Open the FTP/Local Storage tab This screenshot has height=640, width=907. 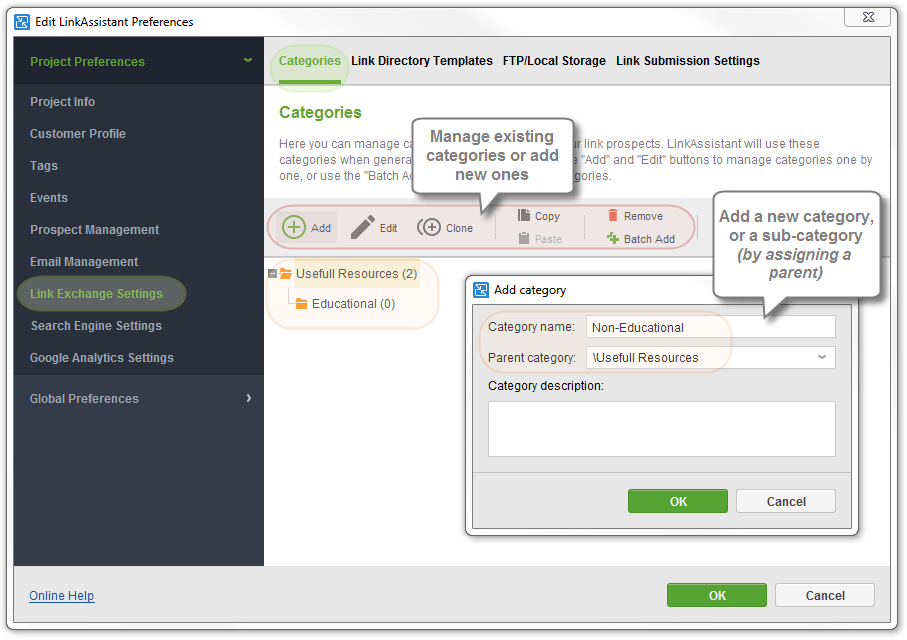554,61
